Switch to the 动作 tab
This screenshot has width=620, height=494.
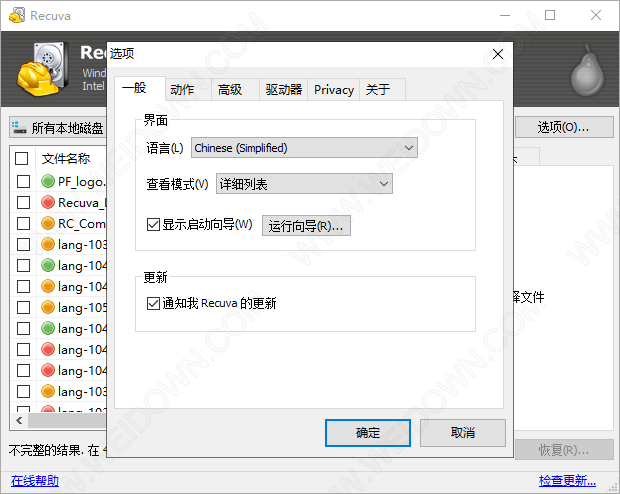click(188, 90)
